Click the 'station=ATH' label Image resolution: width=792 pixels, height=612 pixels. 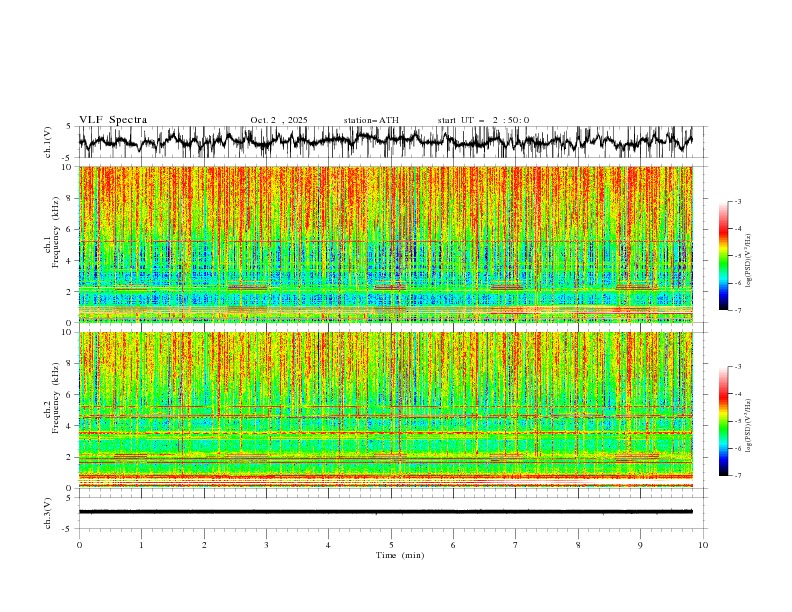click(371, 120)
